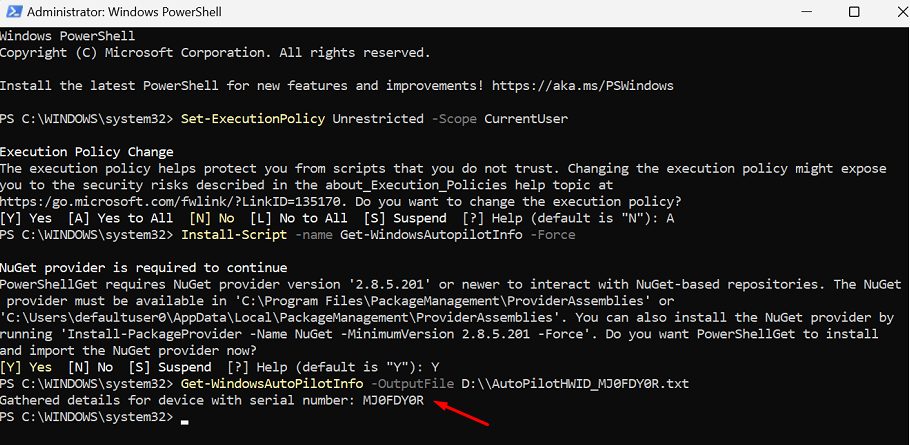
Task: Click the D:\\AutoPilotHWID_MJ0FDY0R.txt file path
Action: [x=575, y=384]
